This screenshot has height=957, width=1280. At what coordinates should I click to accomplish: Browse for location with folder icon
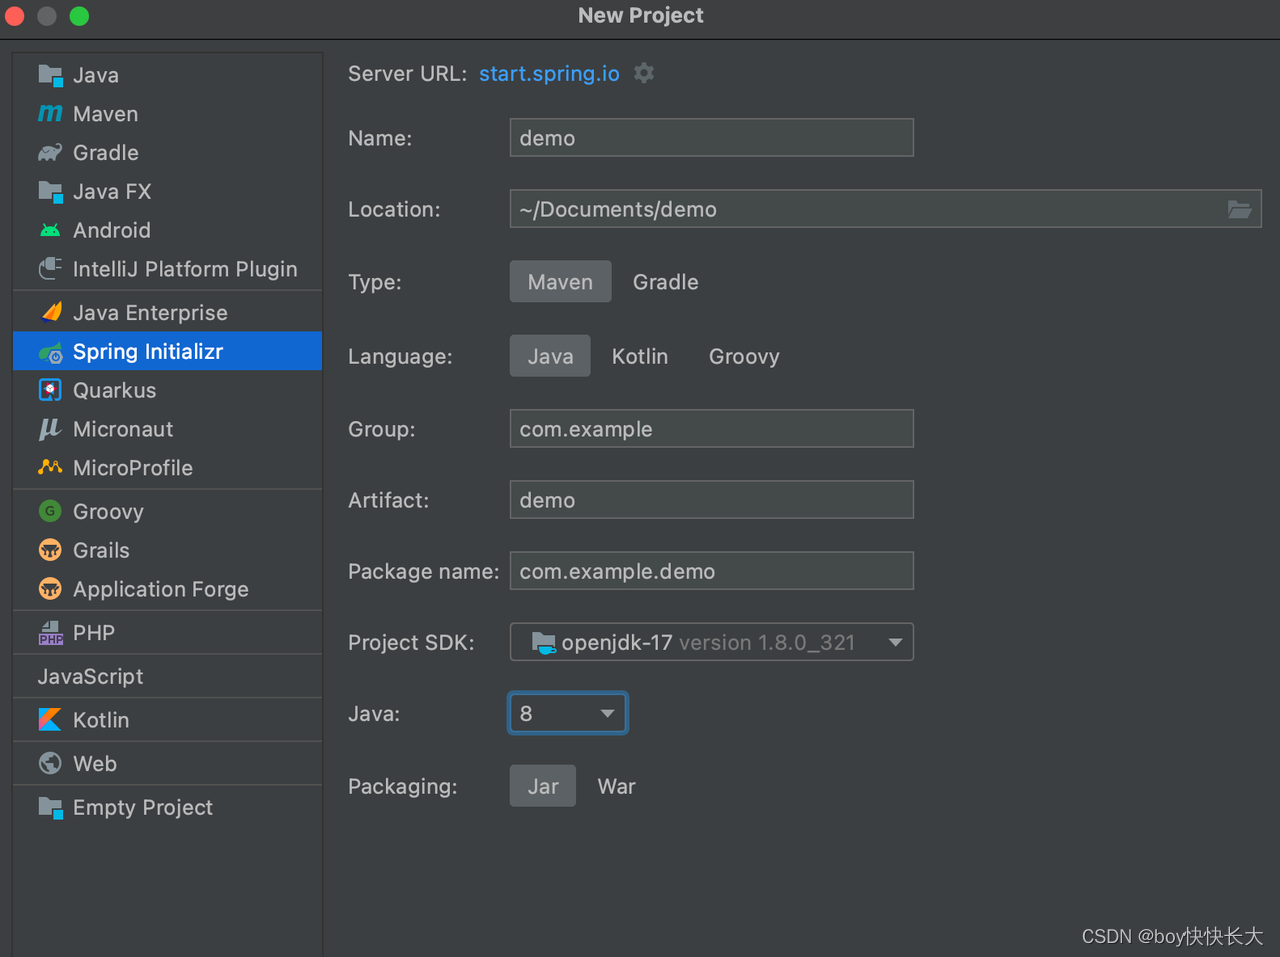1240,209
